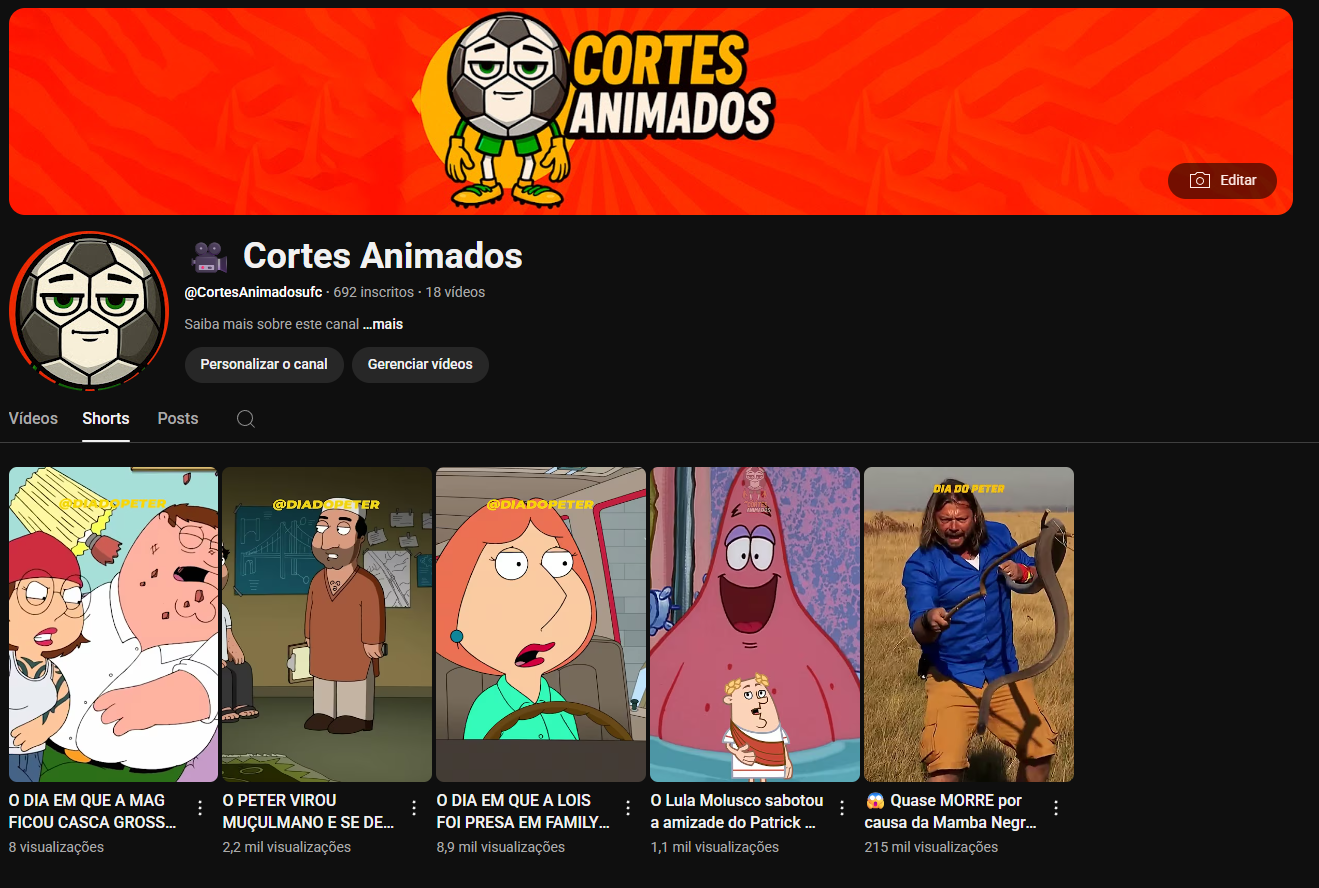Click the "692 inscritos" subscriber count

(x=374, y=292)
